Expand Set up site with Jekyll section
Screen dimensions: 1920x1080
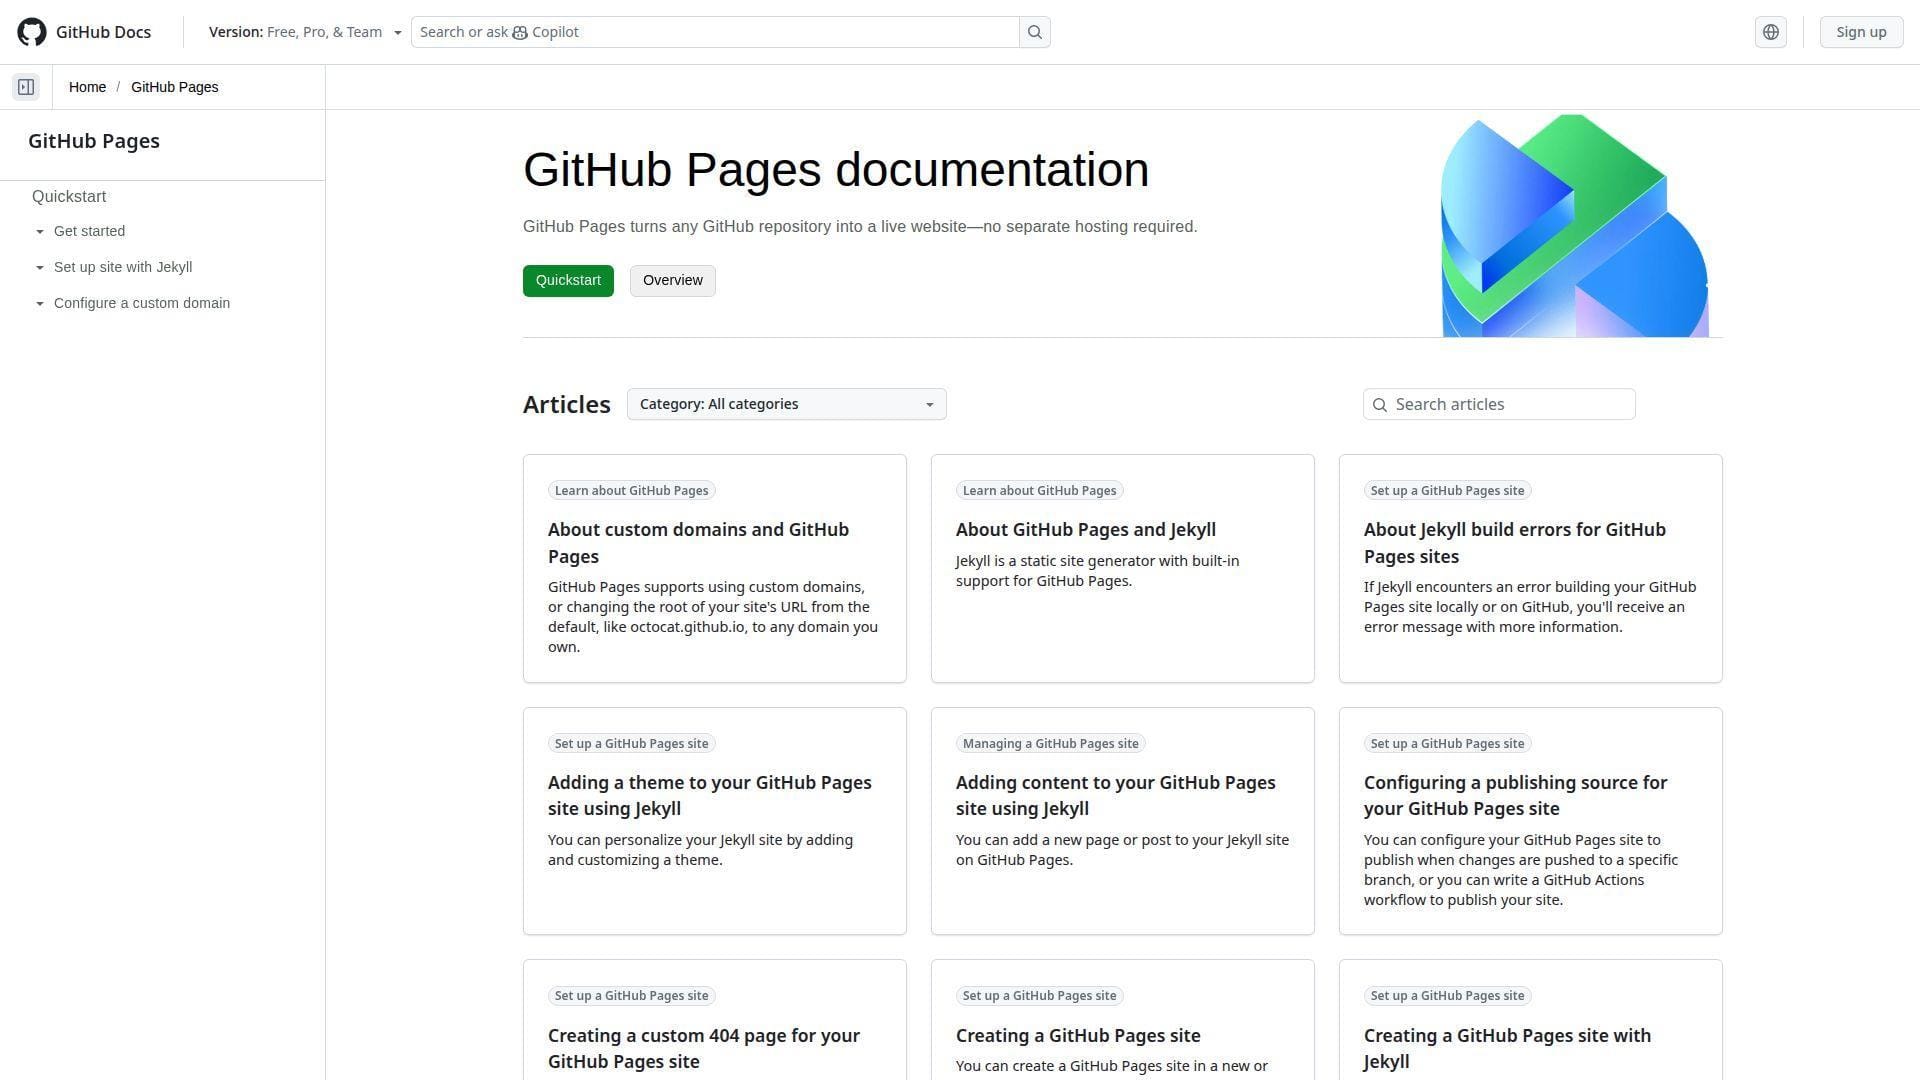pyautogui.click(x=122, y=267)
